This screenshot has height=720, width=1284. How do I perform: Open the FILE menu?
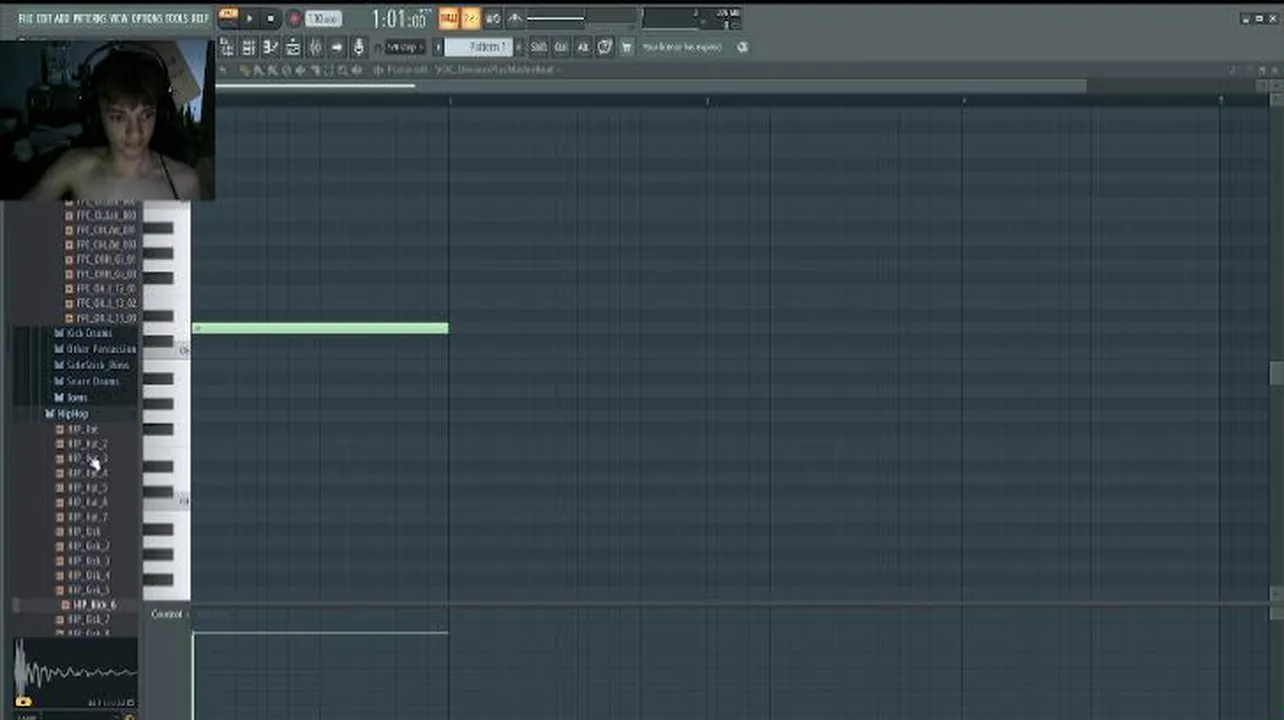(x=25, y=18)
